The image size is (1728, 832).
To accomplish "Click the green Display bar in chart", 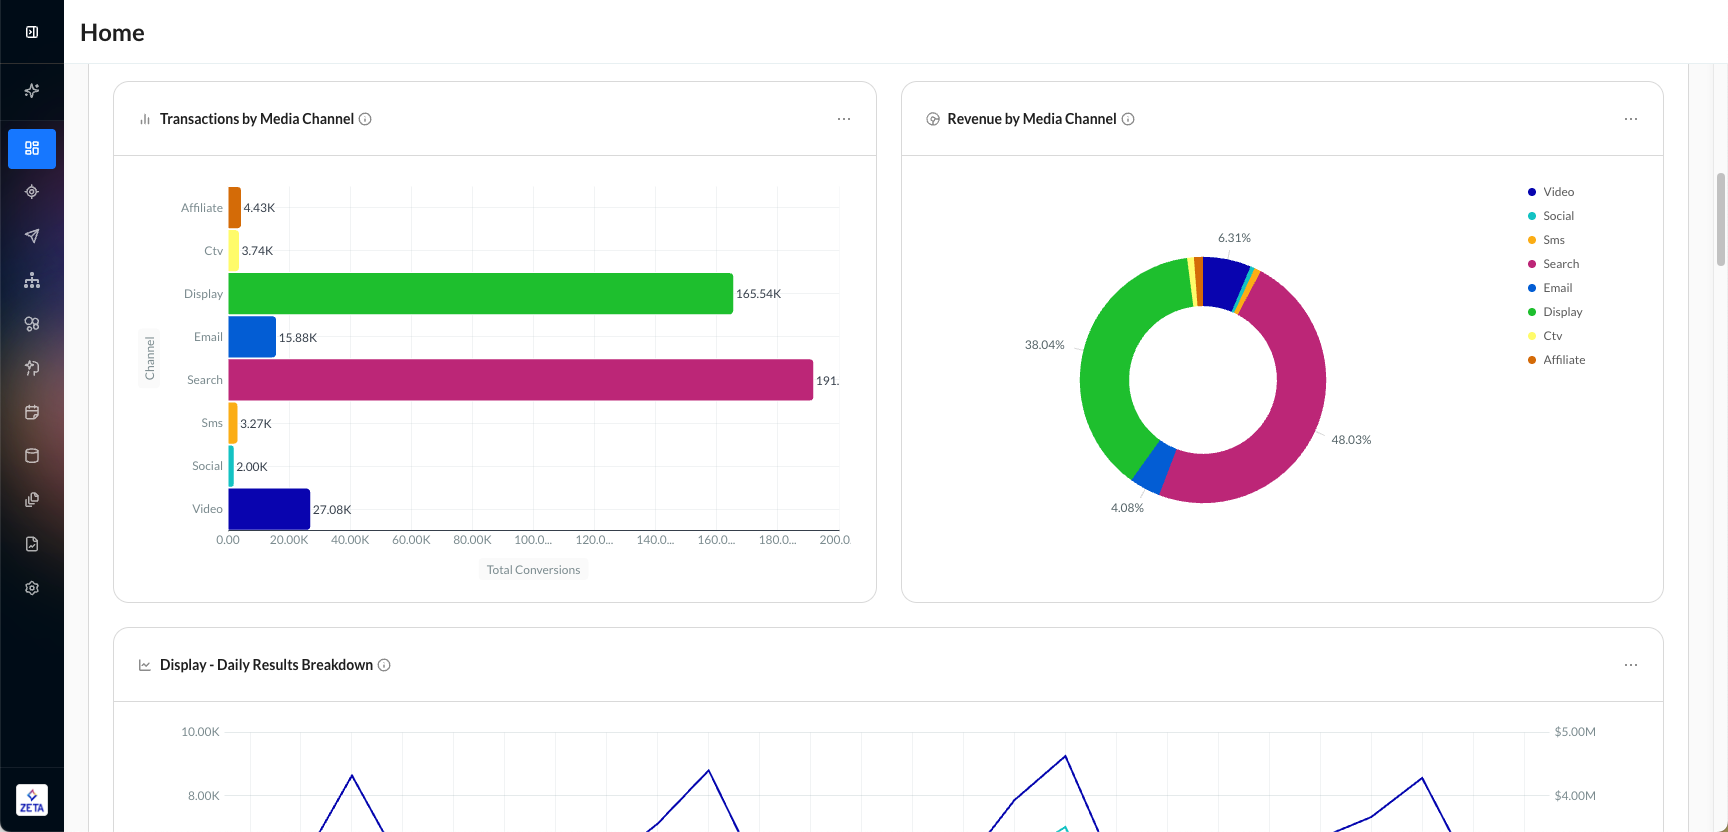I will pos(480,294).
